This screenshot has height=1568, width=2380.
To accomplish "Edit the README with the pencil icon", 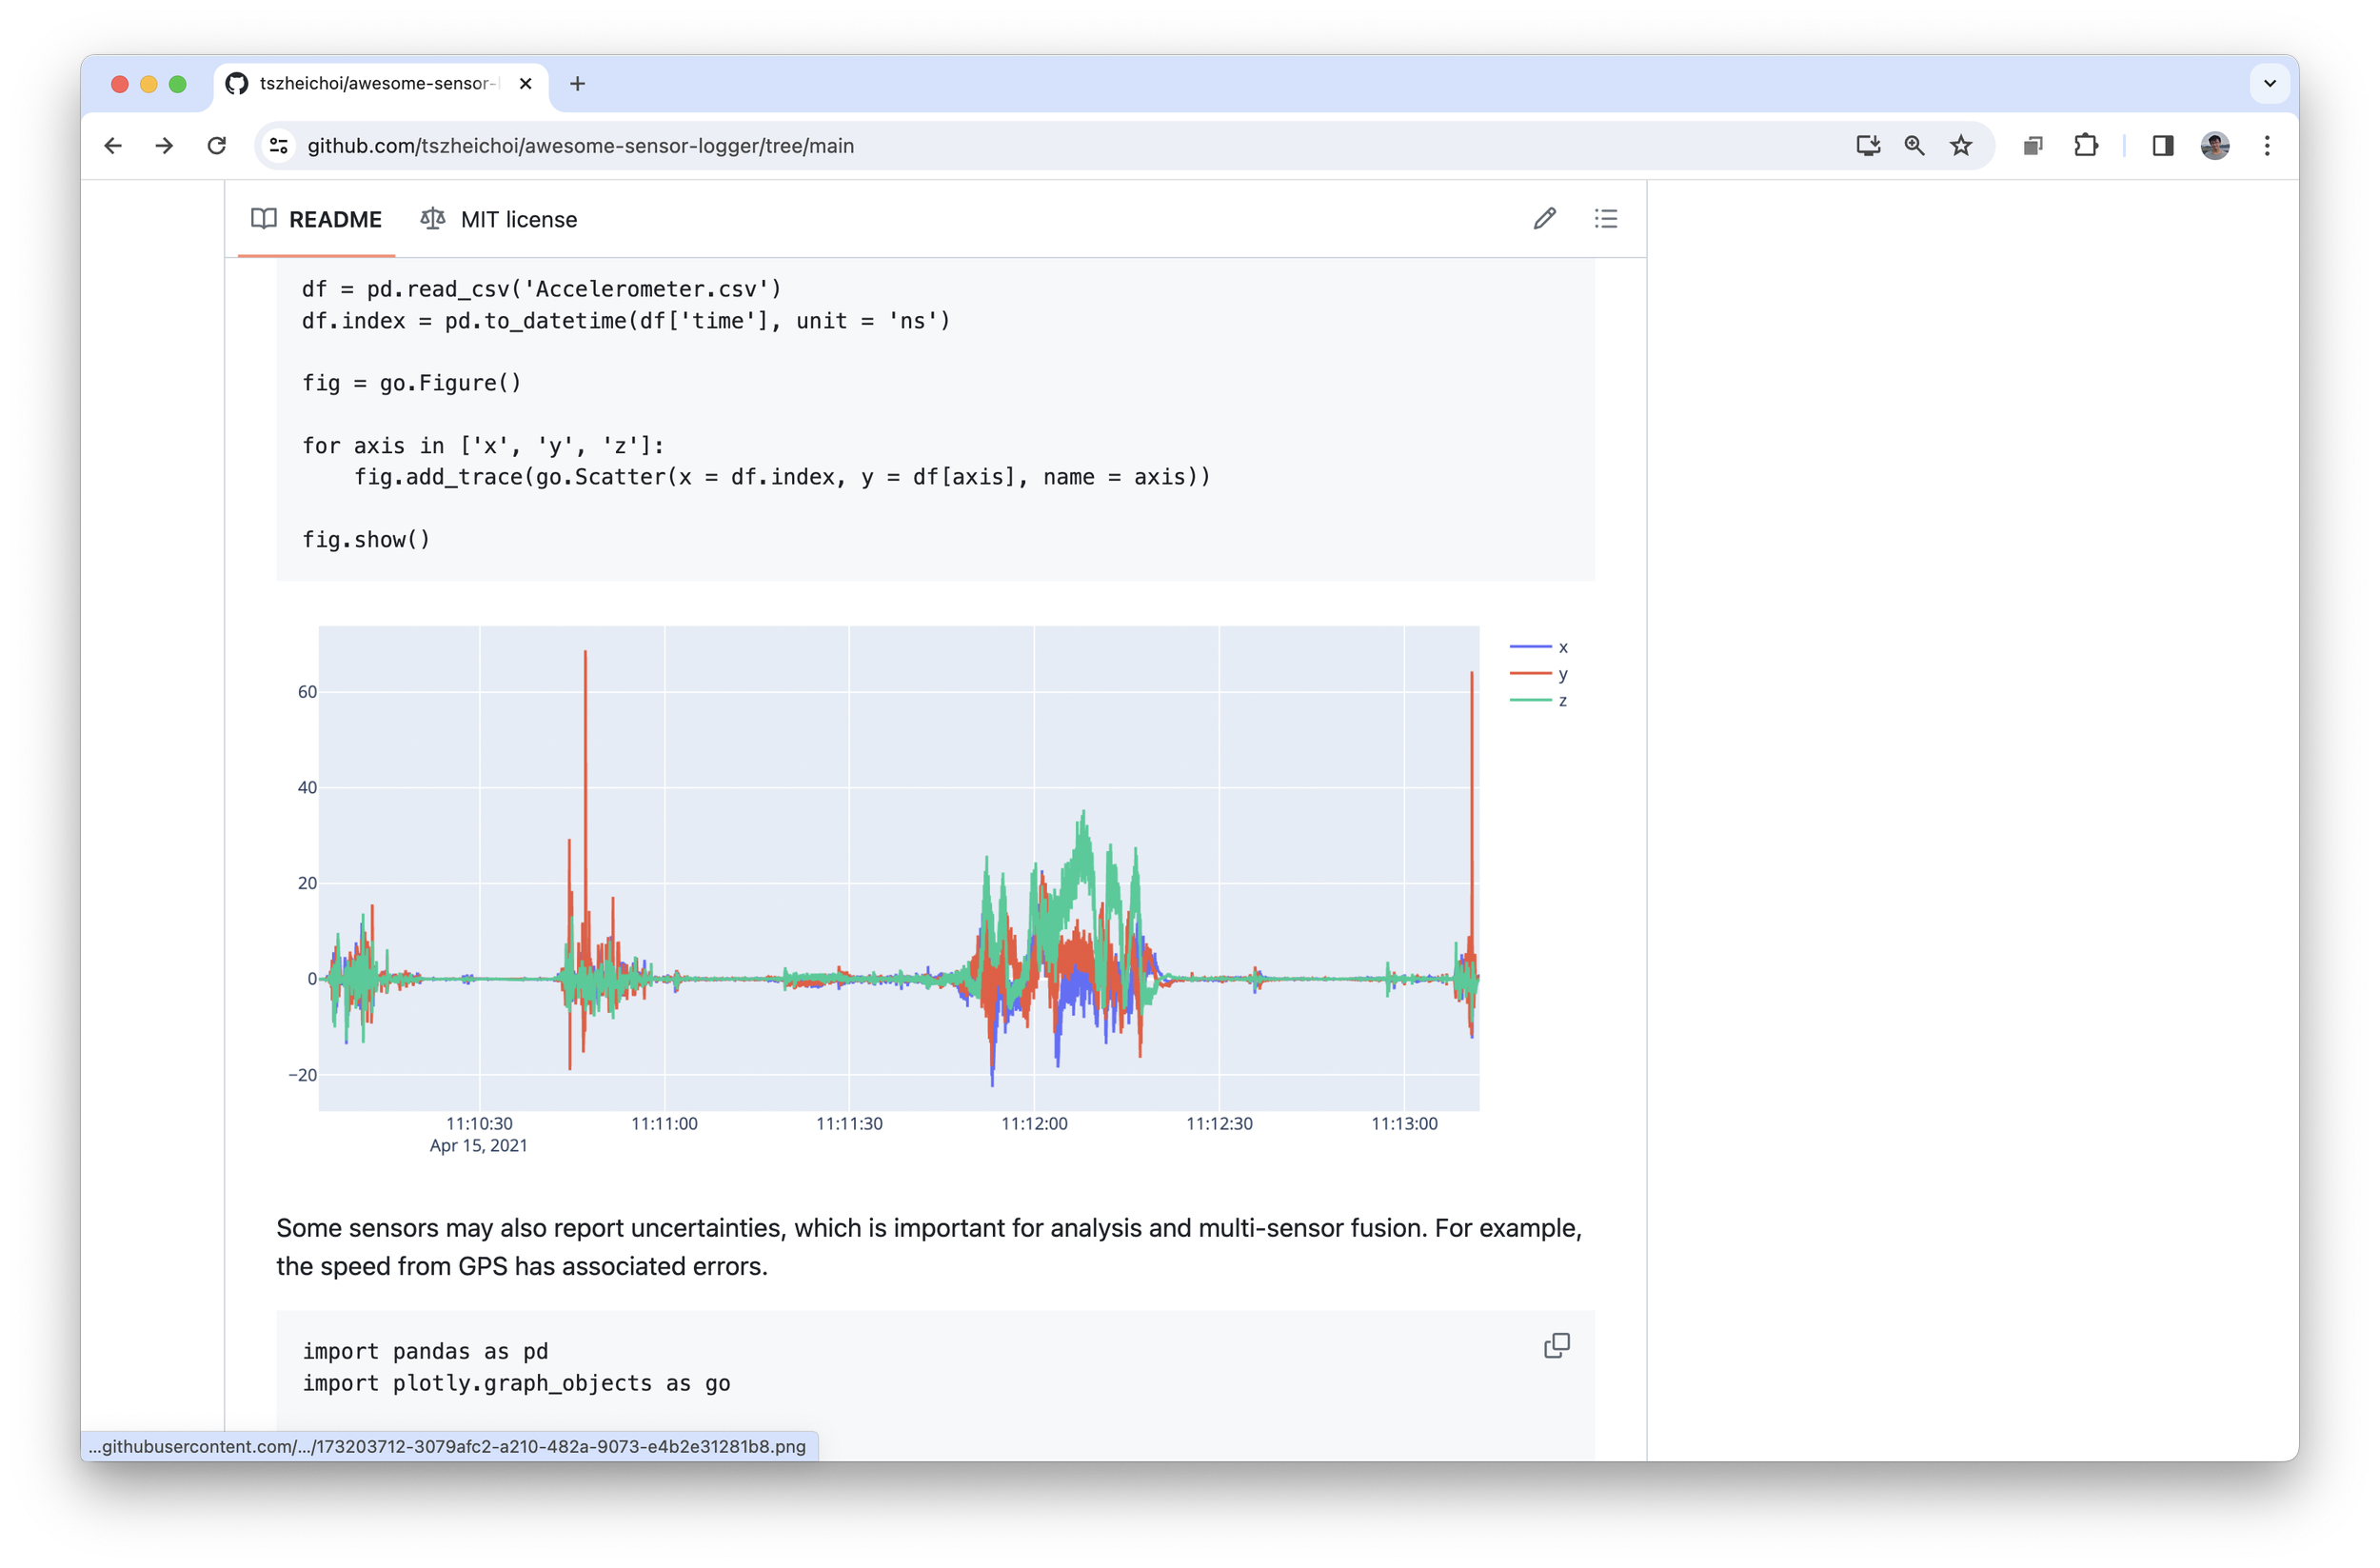I will (1544, 219).
